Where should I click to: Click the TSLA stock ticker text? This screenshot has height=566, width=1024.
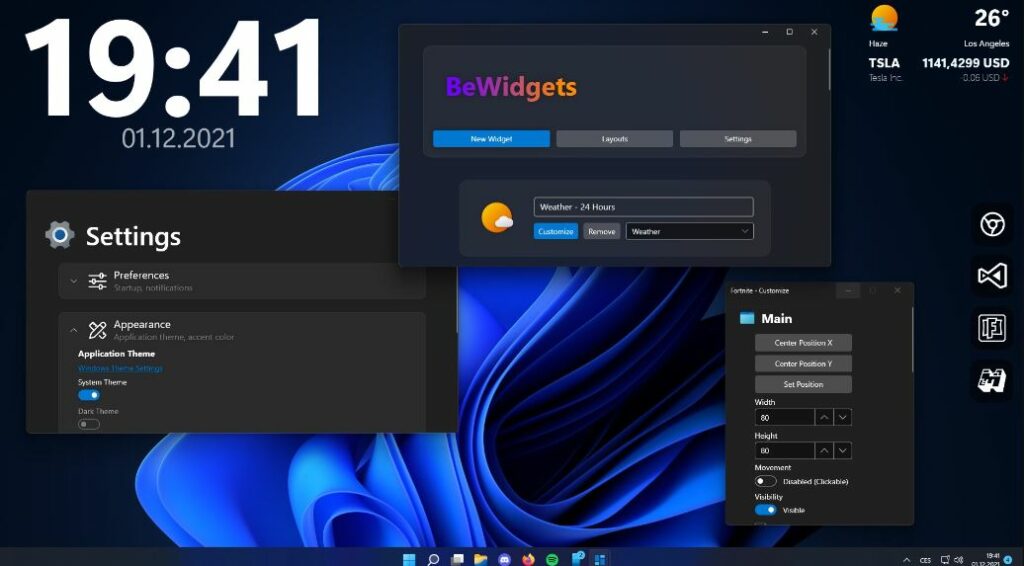pyautogui.click(x=884, y=63)
